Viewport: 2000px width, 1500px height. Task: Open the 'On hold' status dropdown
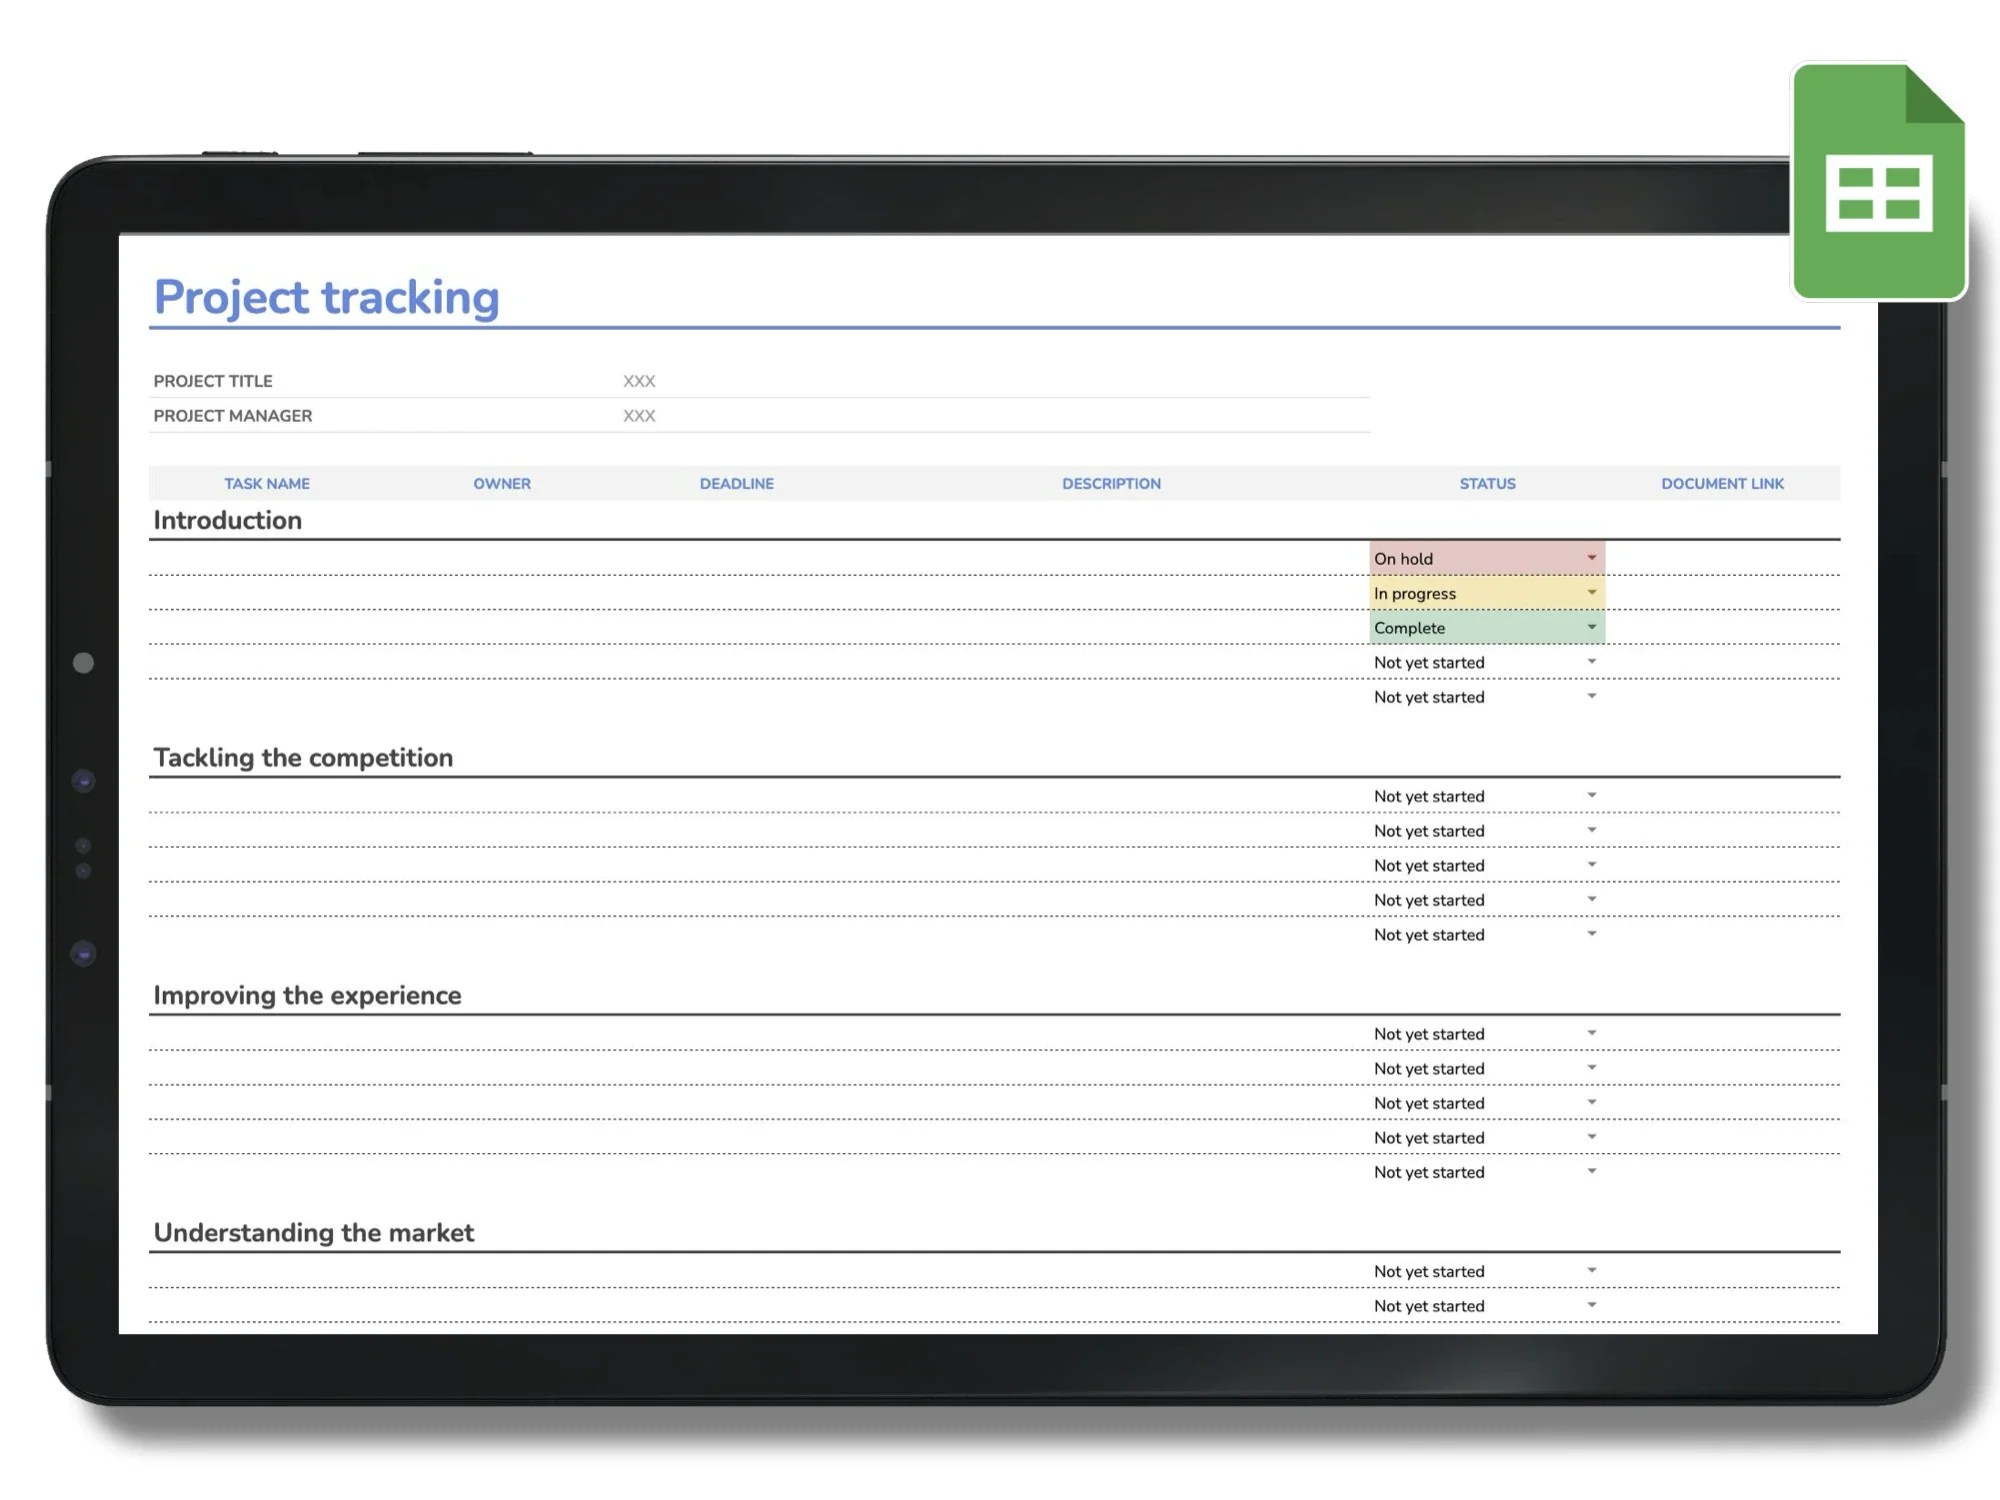click(x=1590, y=558)
